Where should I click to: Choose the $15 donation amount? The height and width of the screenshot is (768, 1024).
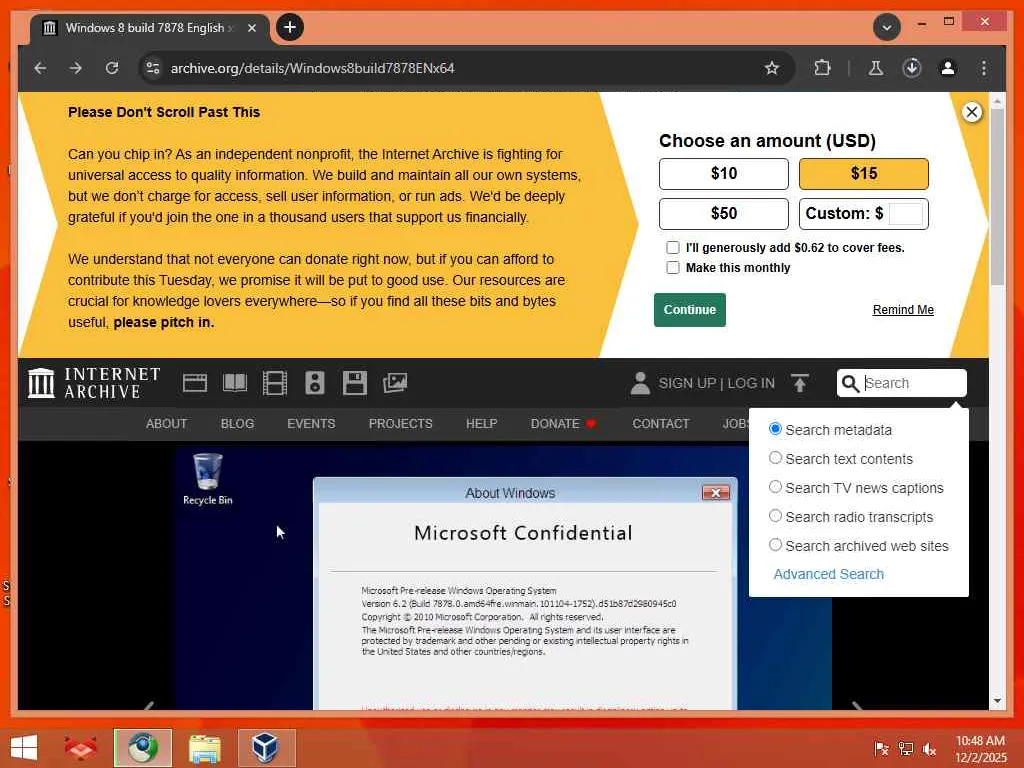pyautogui.click(x=863, y=174)
